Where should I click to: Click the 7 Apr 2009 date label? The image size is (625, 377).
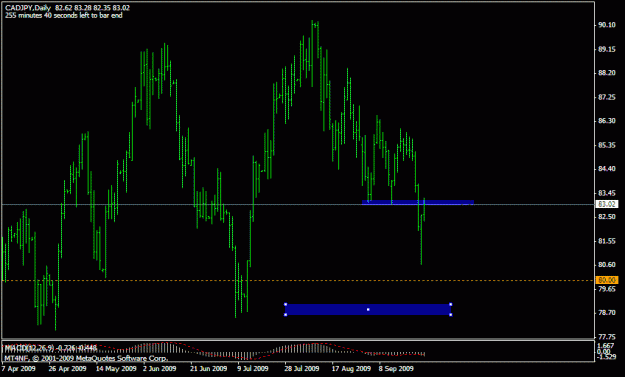click(x=19, y=369)
